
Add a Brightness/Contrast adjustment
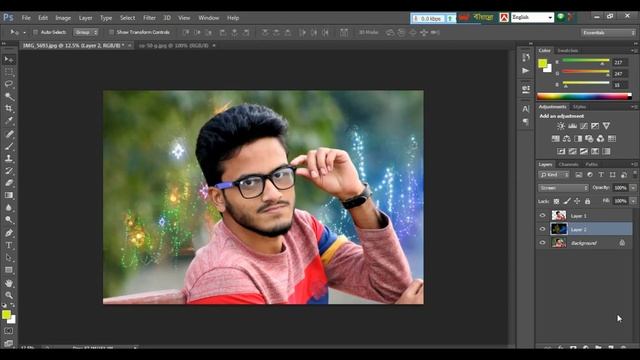tap(561, 126)
